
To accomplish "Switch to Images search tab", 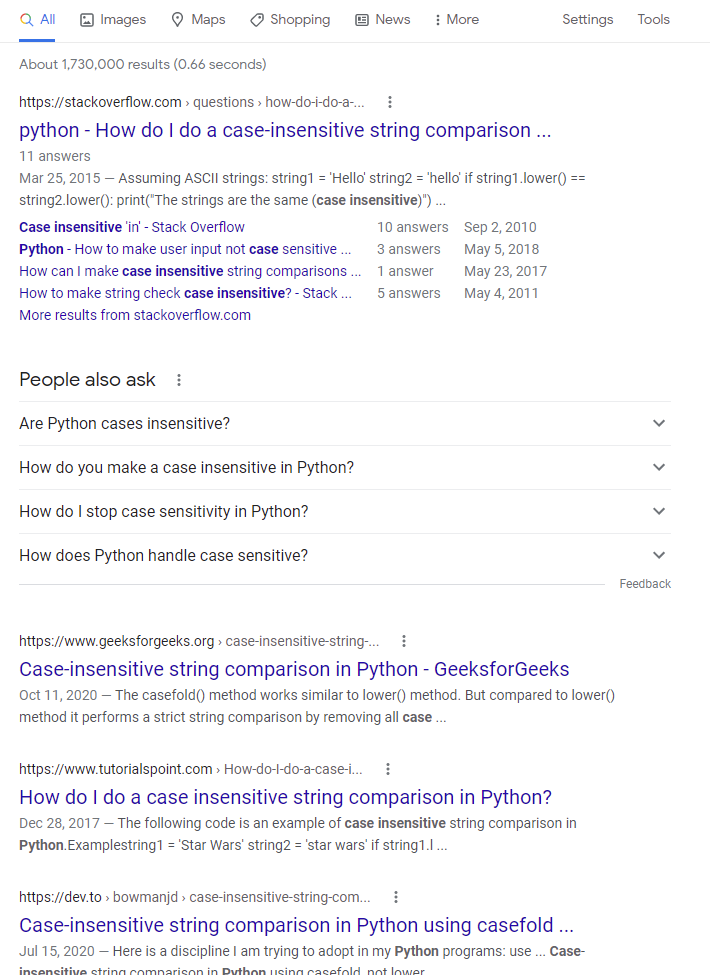I will 113,20.
